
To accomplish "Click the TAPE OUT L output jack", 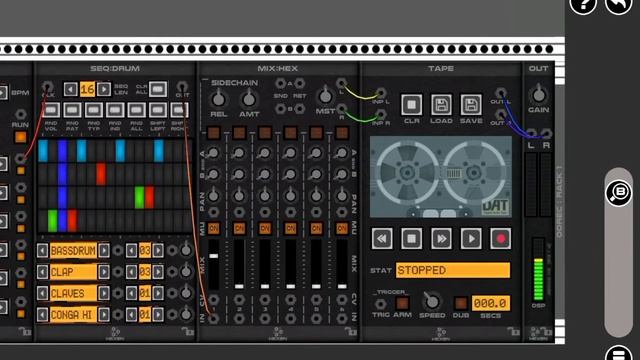I will [500, 93].
